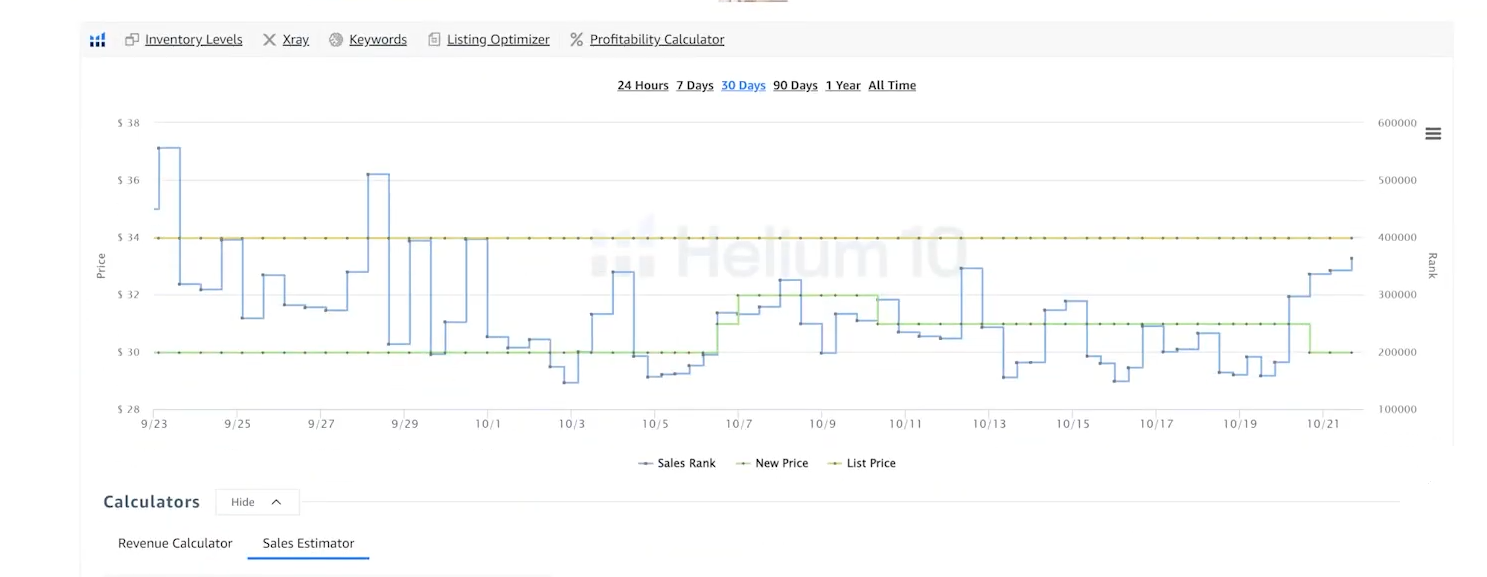Click the 10/13 date label on axis
The height and width of the screenshot is (577, 1487).
pos(989,424)
